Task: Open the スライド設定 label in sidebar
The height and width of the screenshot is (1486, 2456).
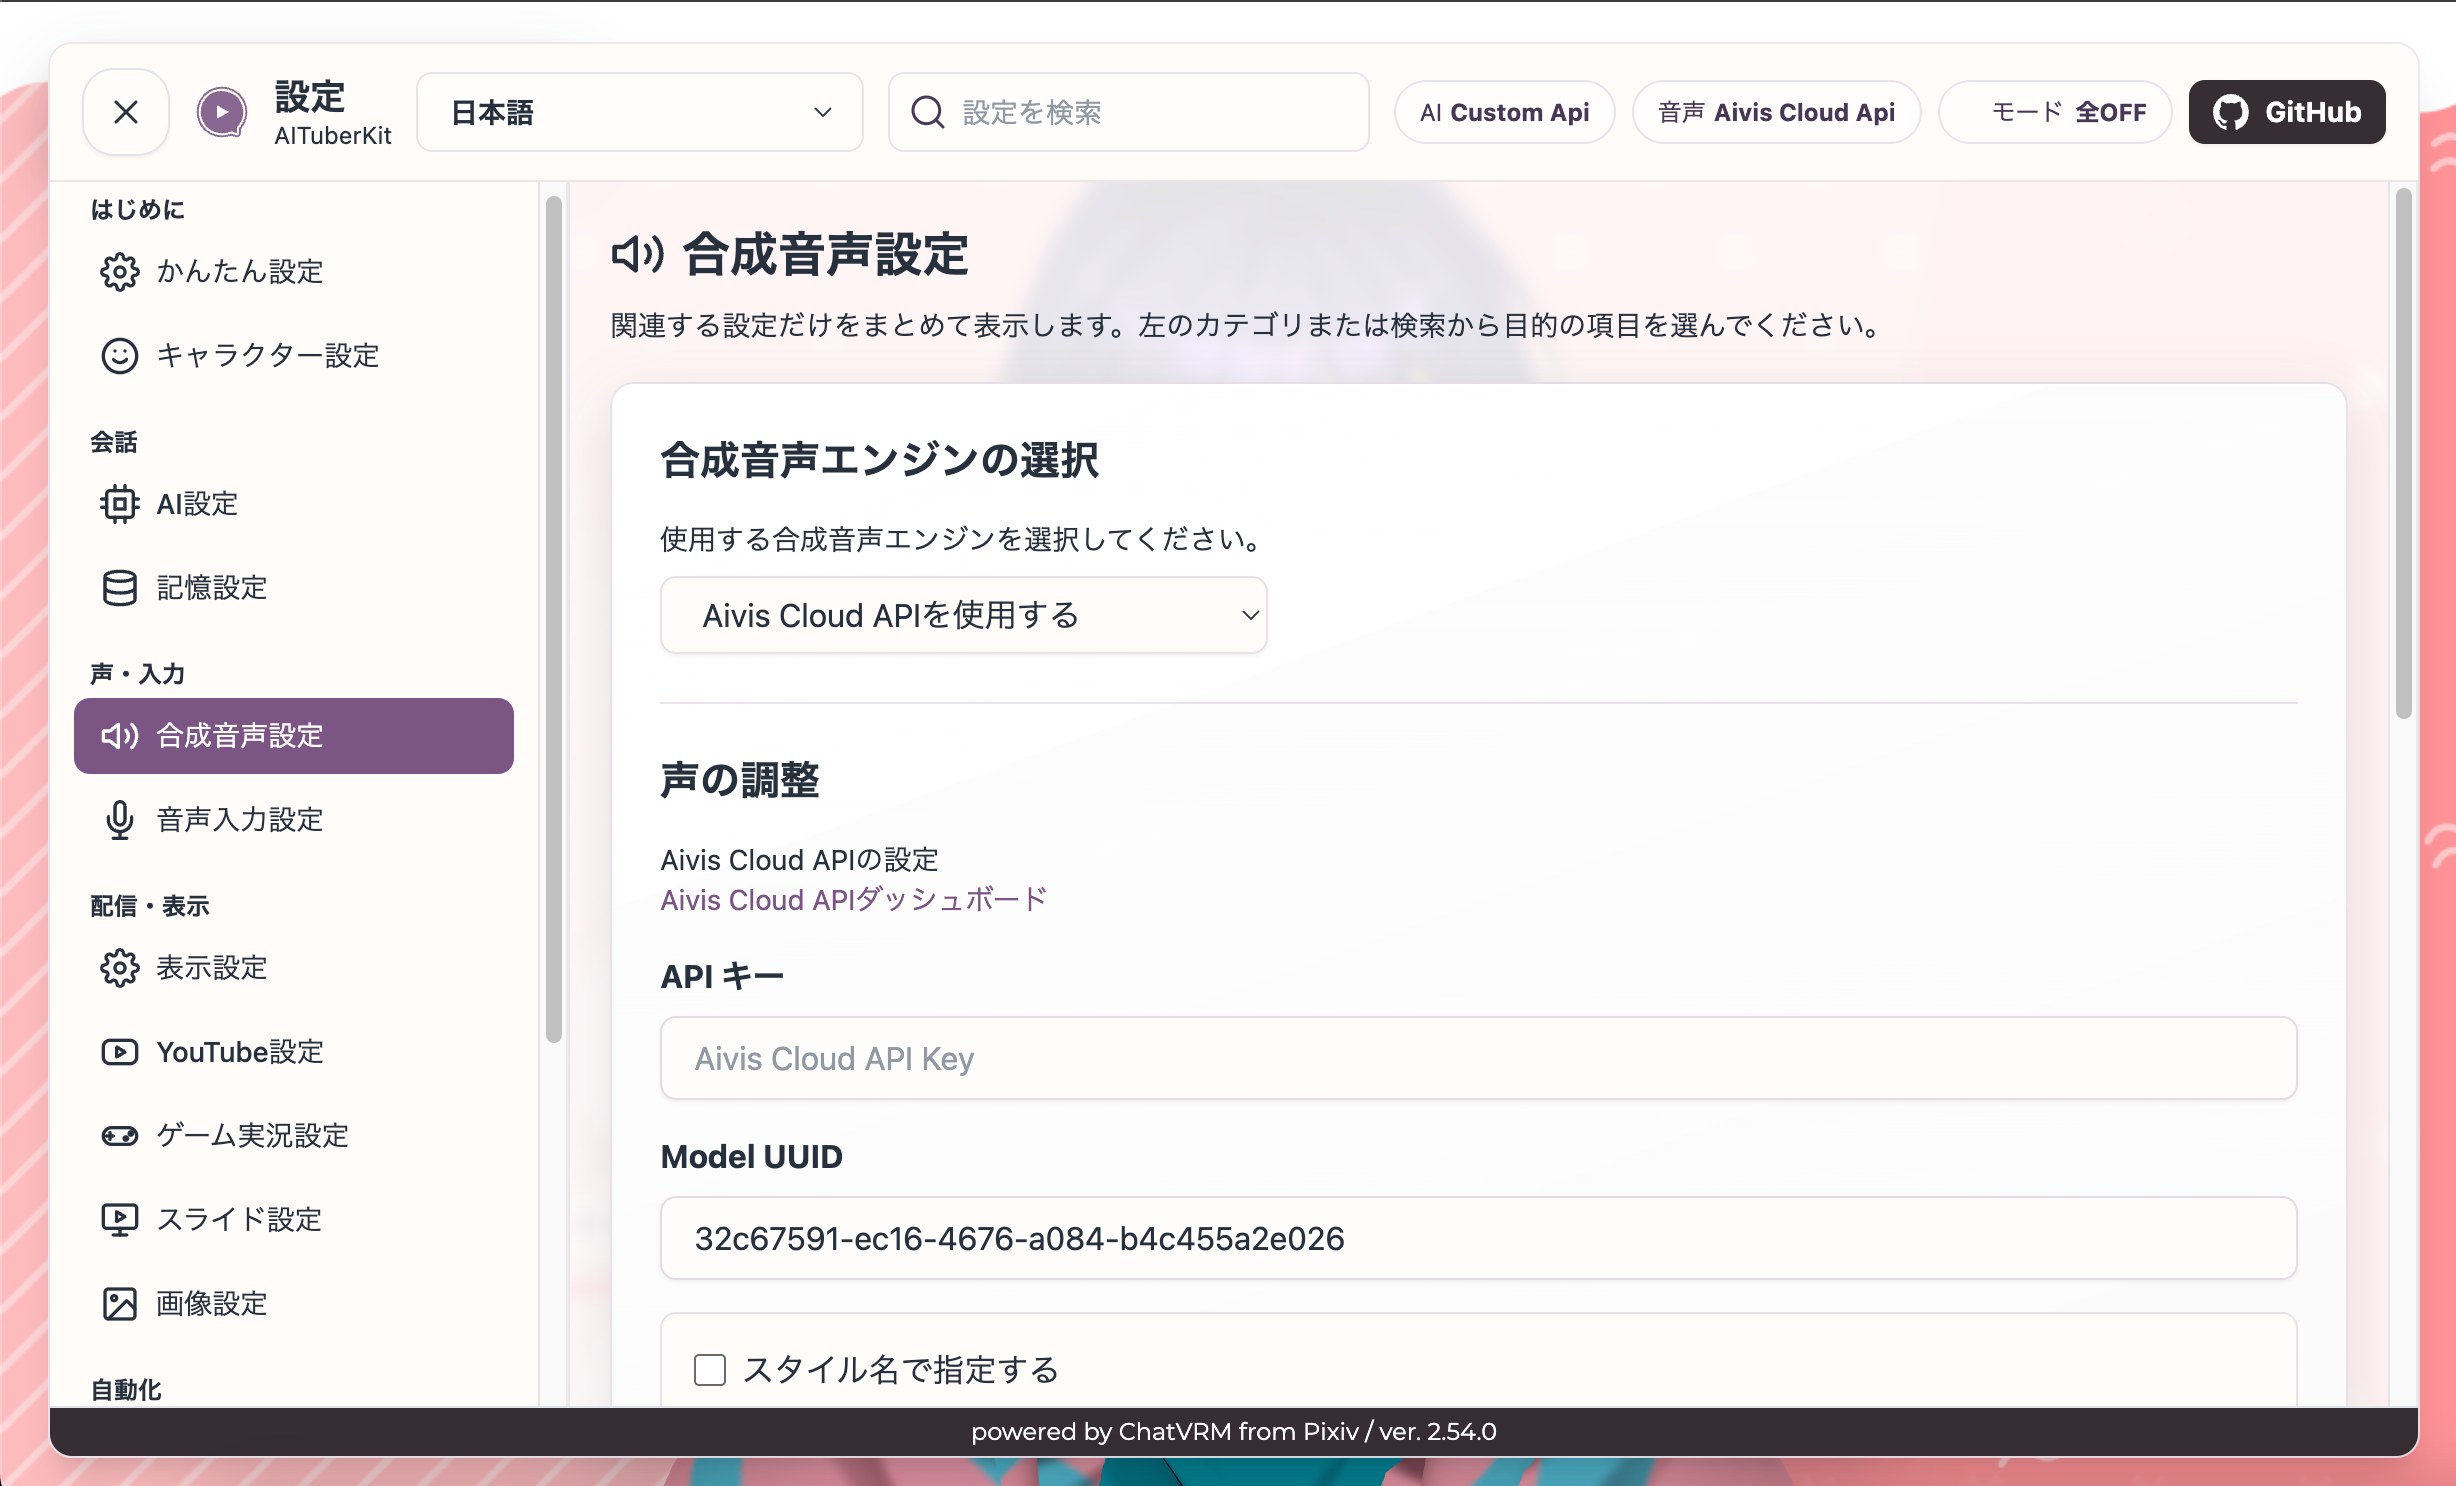Action: point(240,1219)
